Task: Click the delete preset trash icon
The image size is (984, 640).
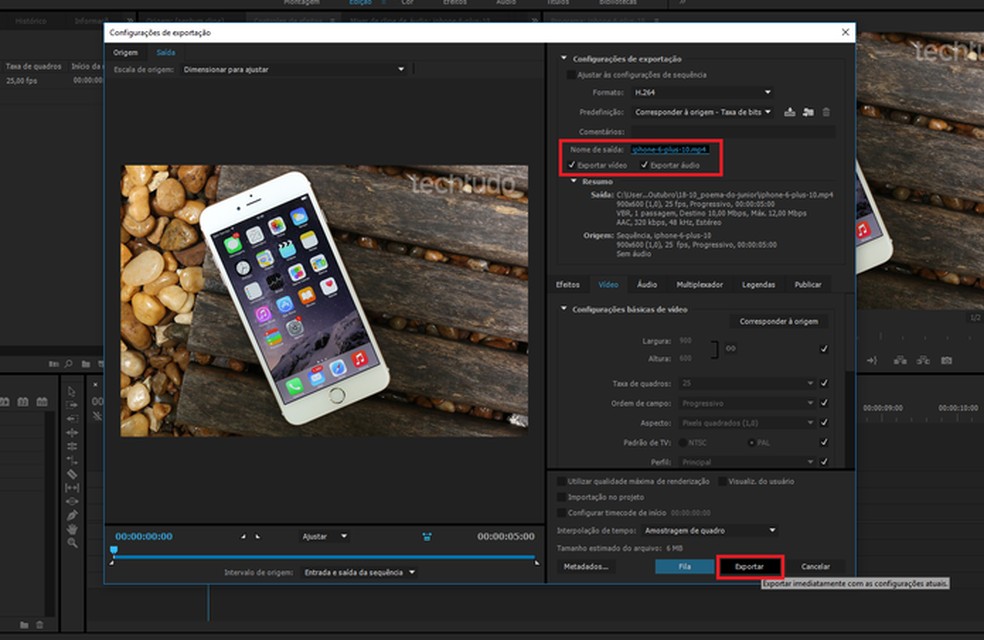Action: pyautogui.click(x=827, y=112)
